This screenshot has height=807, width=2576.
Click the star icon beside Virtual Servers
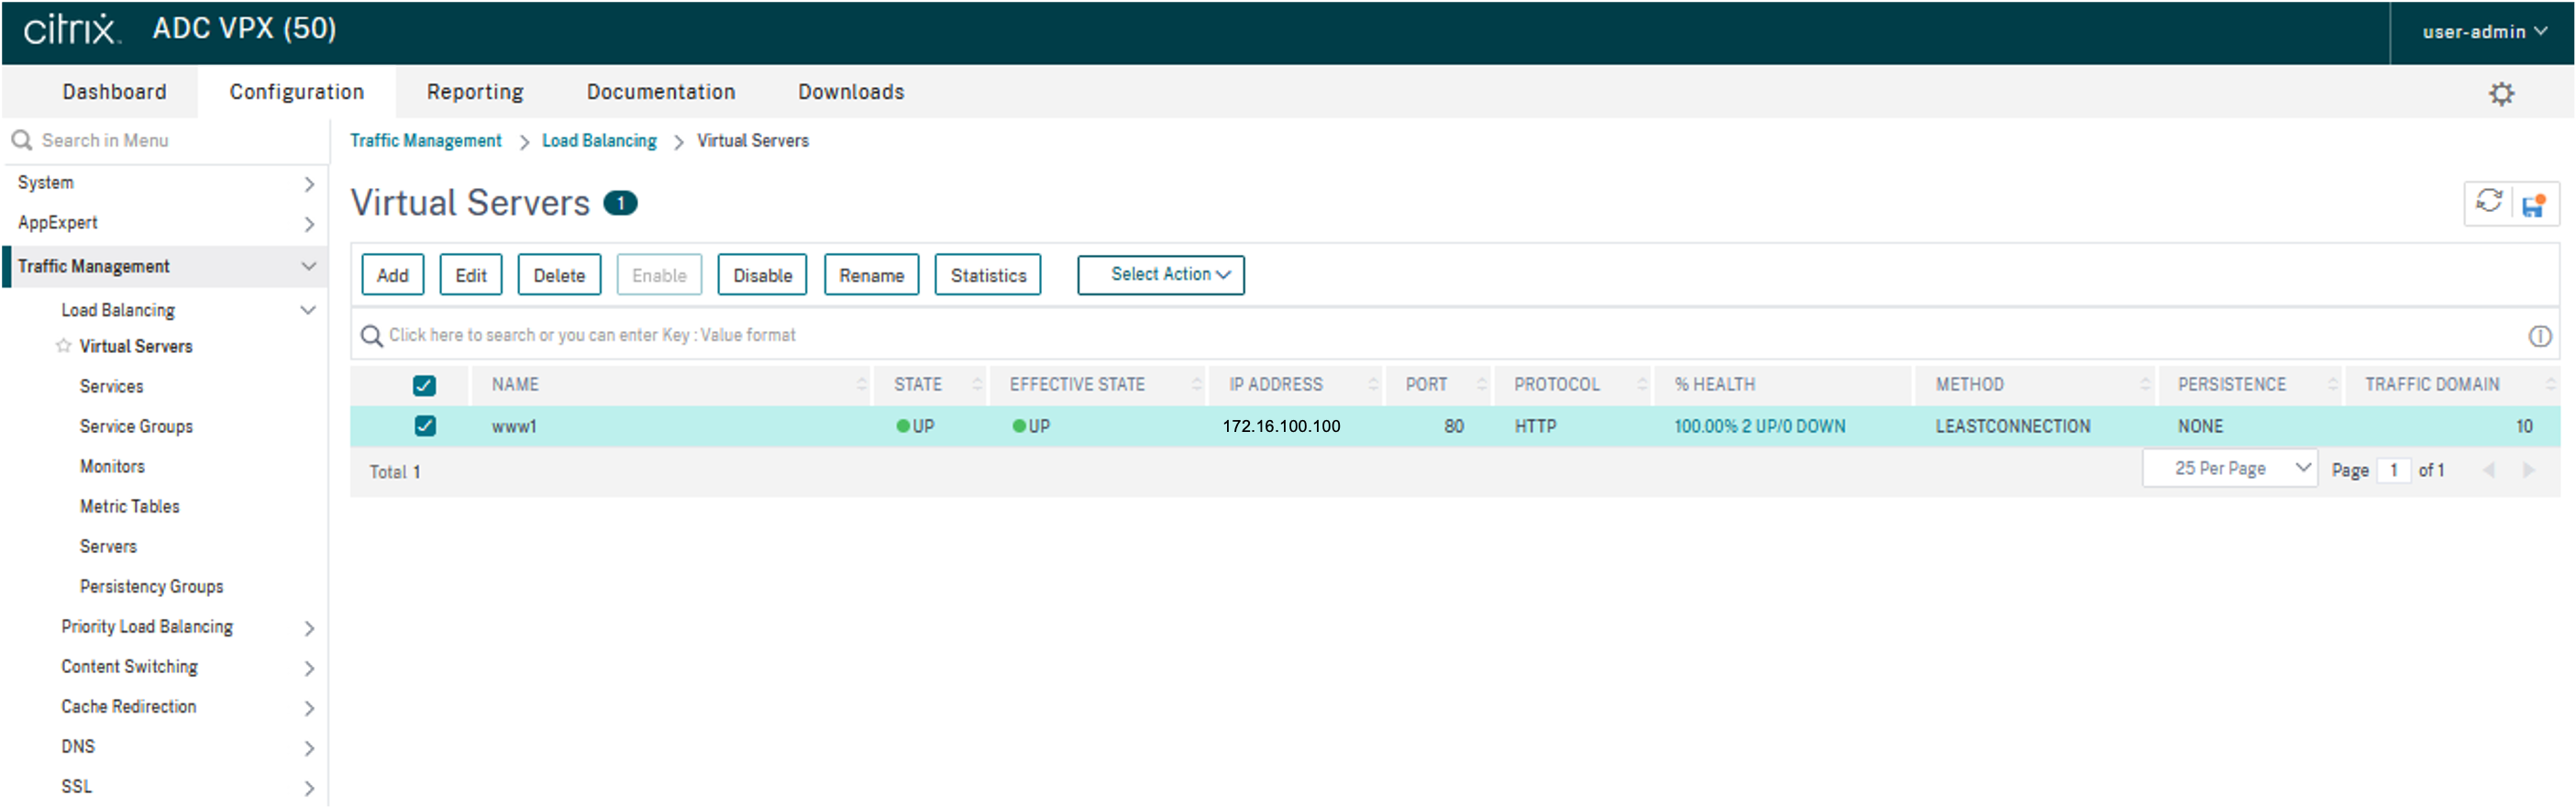click(64, 346)
